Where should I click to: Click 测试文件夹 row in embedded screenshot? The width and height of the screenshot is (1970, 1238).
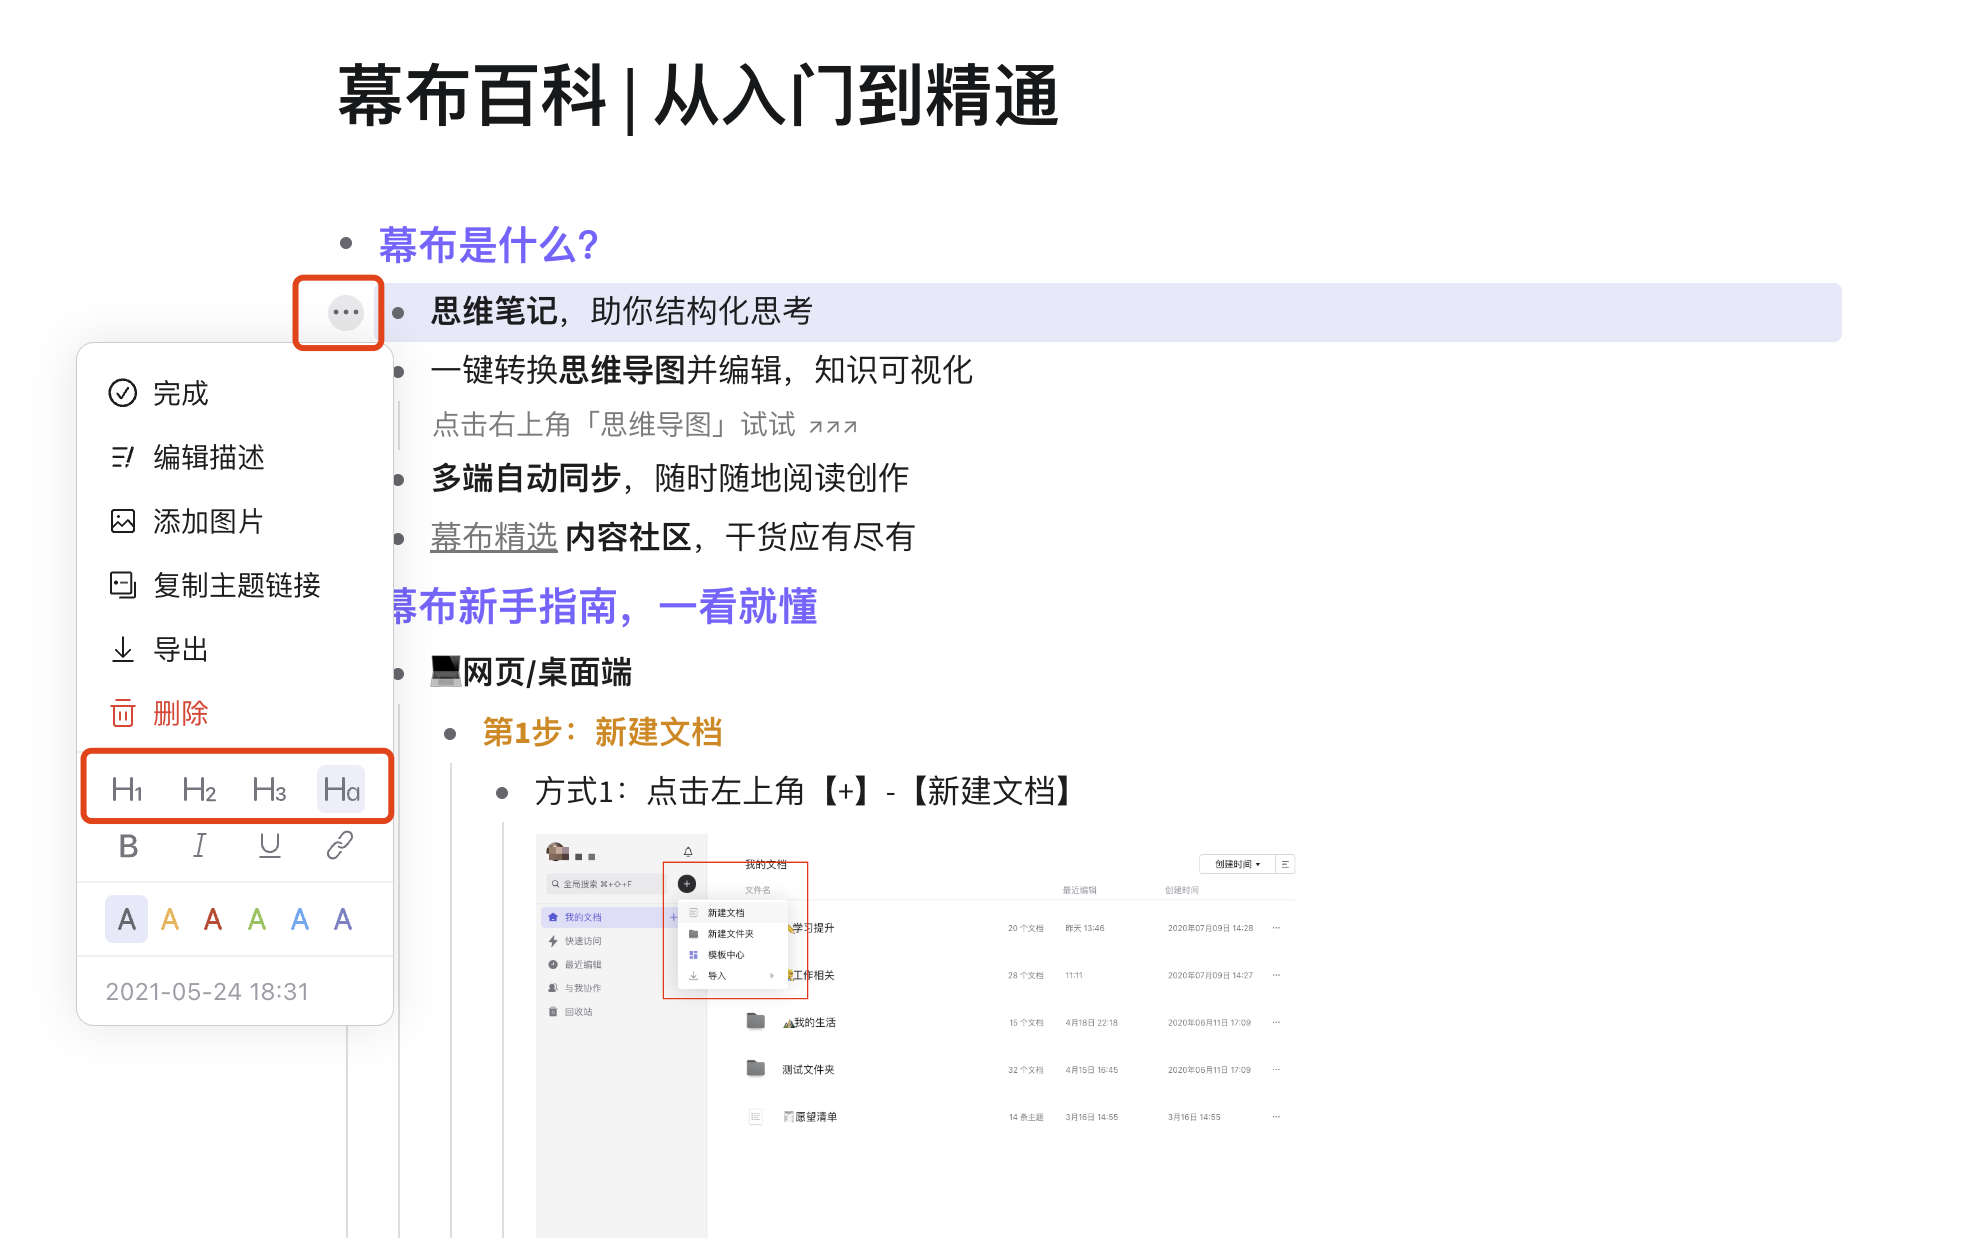1015,1069
